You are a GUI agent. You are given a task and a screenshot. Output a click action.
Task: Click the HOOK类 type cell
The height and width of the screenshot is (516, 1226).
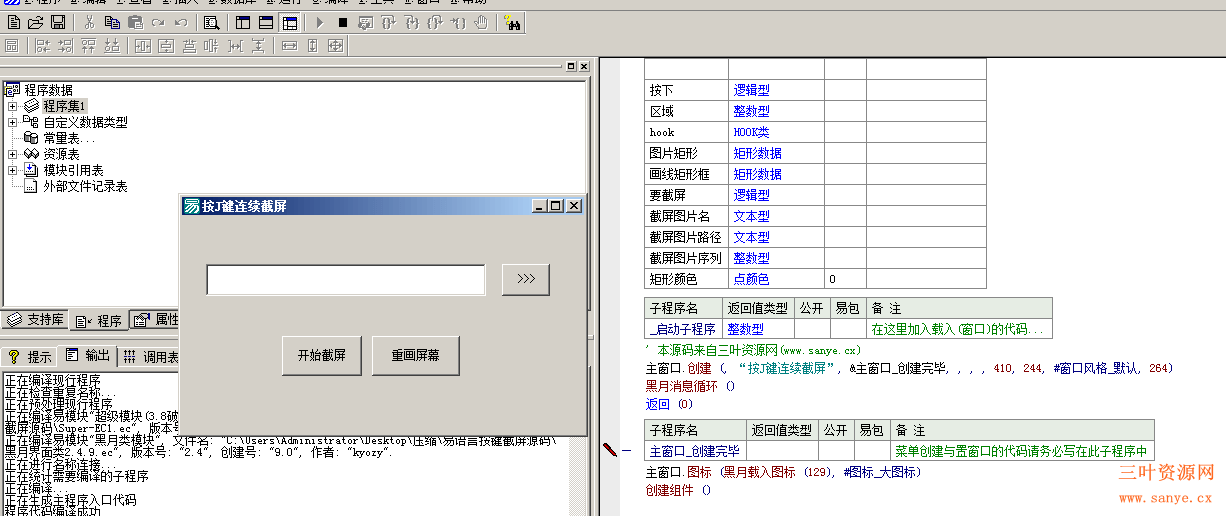[776, 132]
